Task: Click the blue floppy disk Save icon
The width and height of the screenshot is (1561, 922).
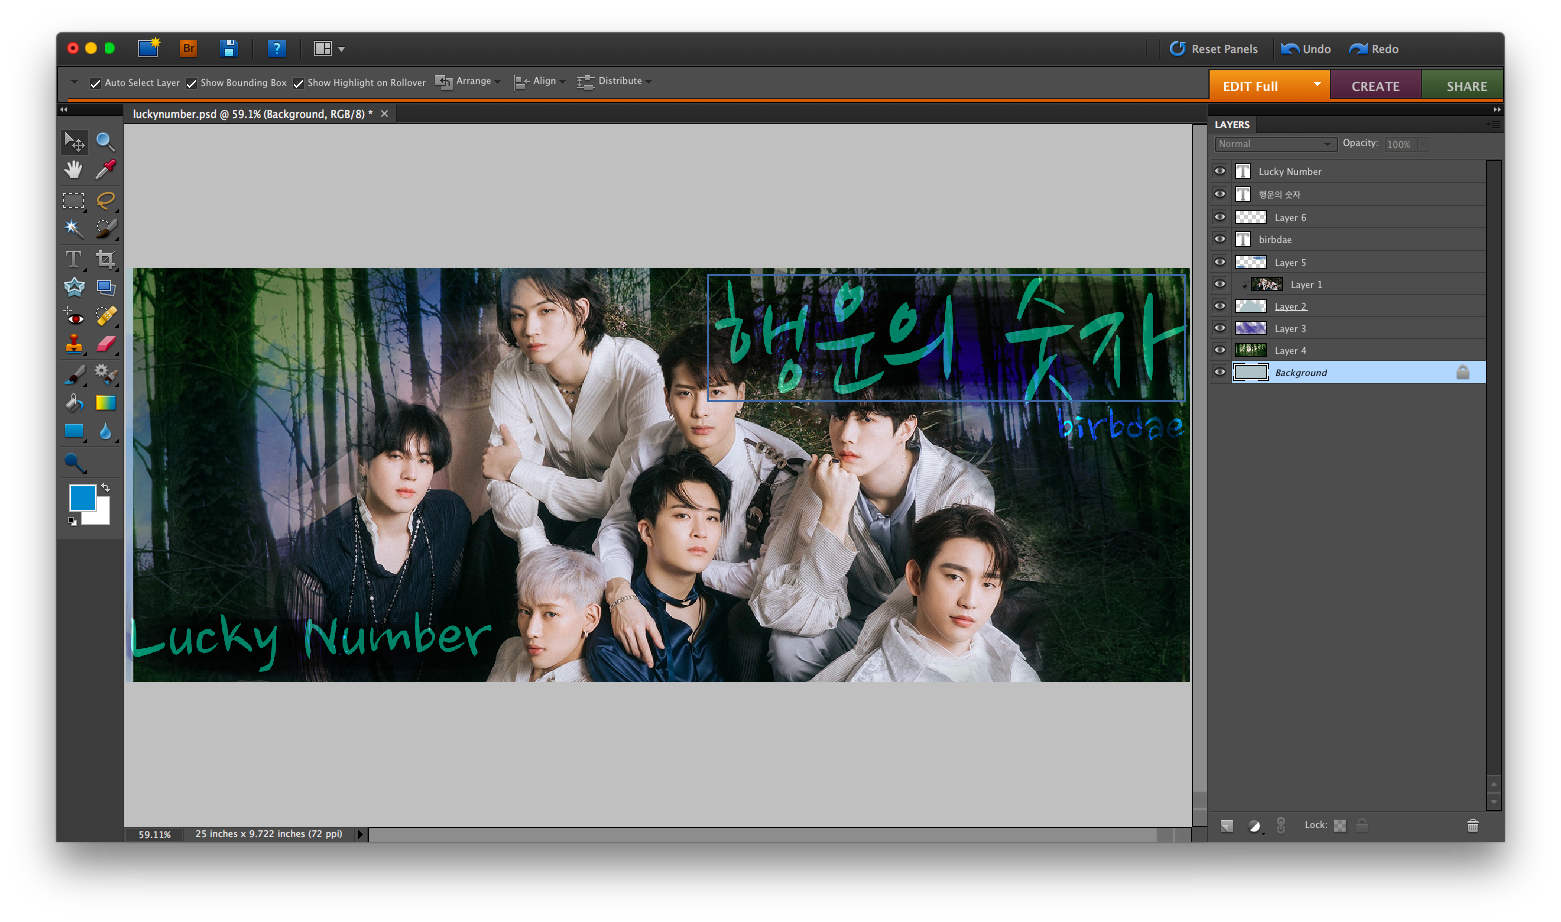Action: click(x=229, y=48)
